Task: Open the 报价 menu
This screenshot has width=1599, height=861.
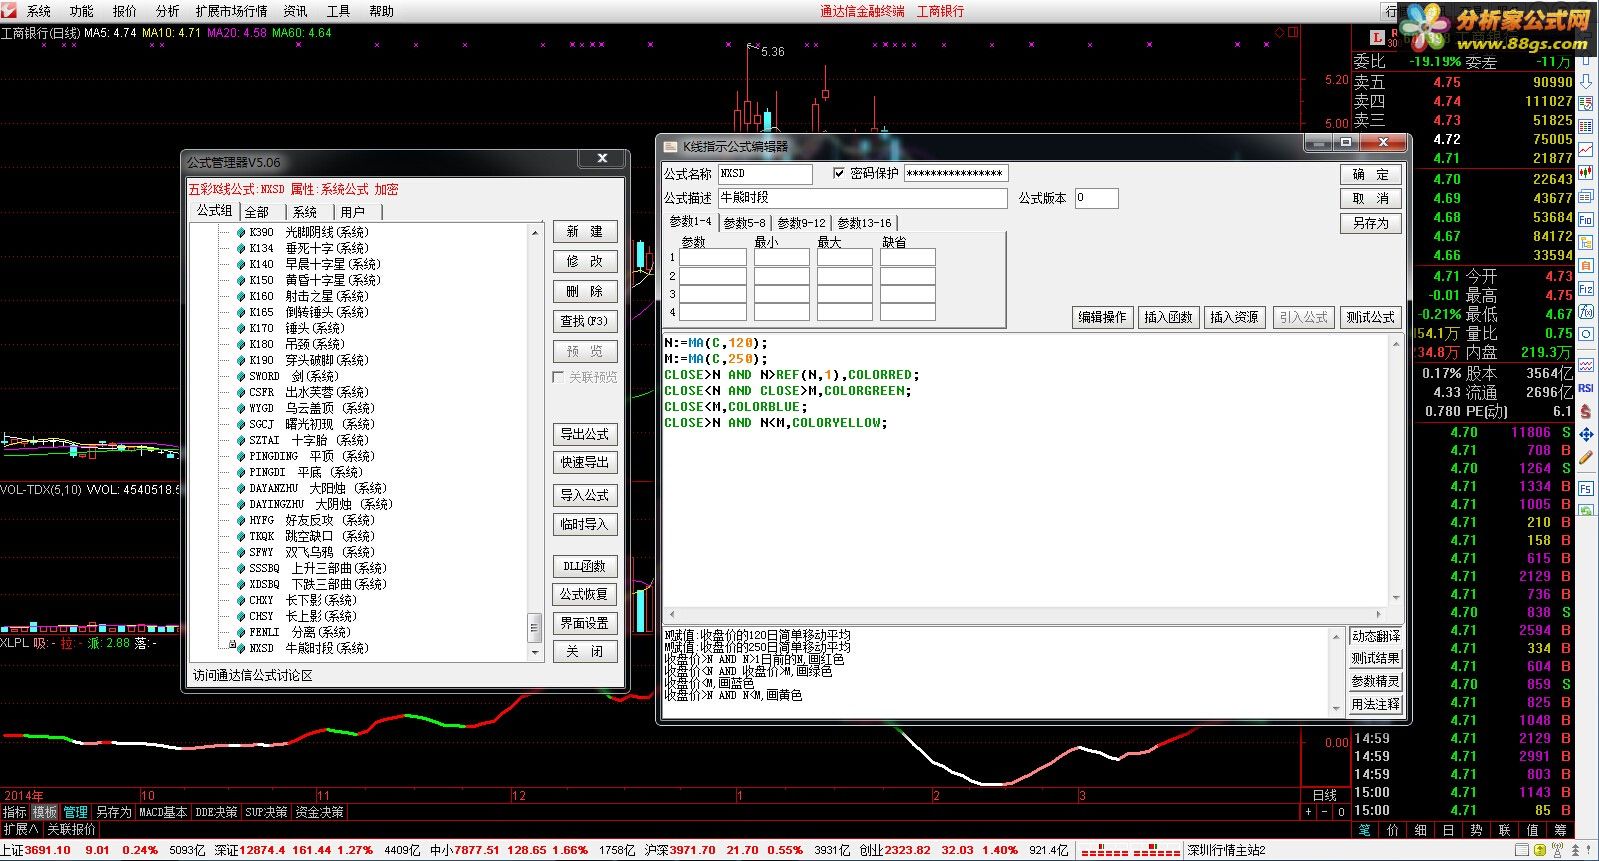Action: click(124, 11)
